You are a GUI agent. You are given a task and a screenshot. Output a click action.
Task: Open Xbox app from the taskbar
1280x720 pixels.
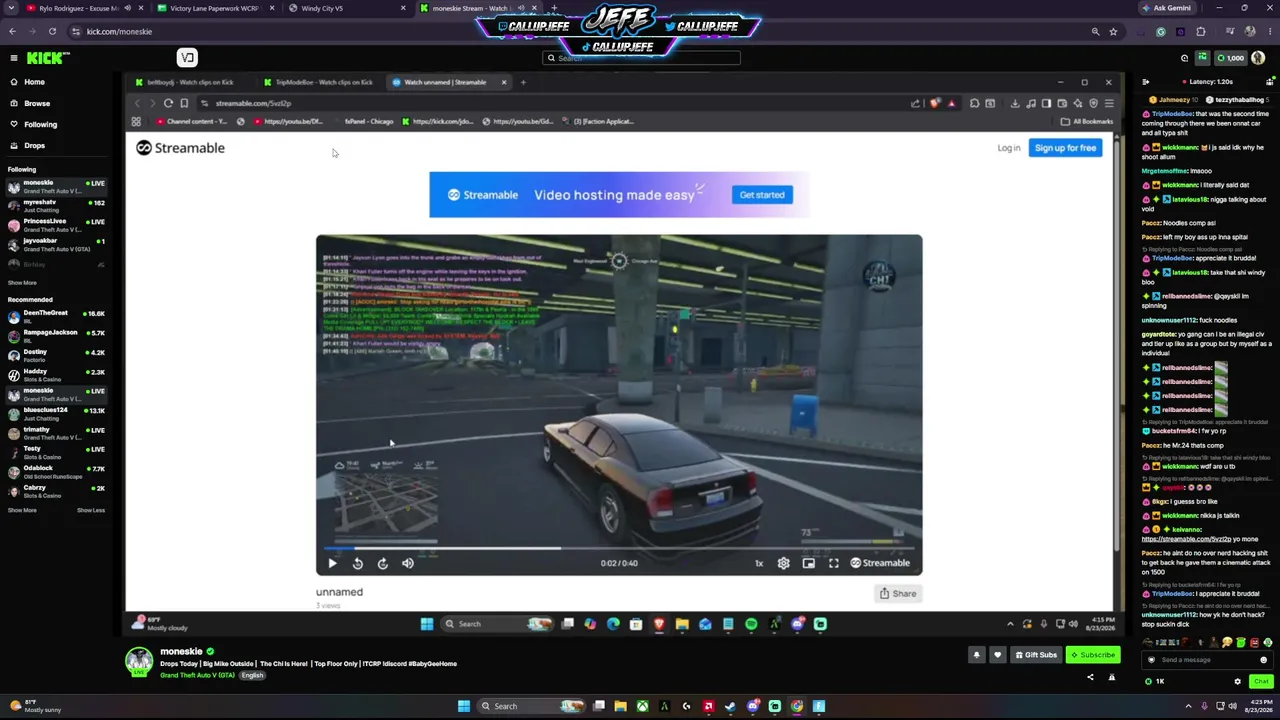(642, 706)
